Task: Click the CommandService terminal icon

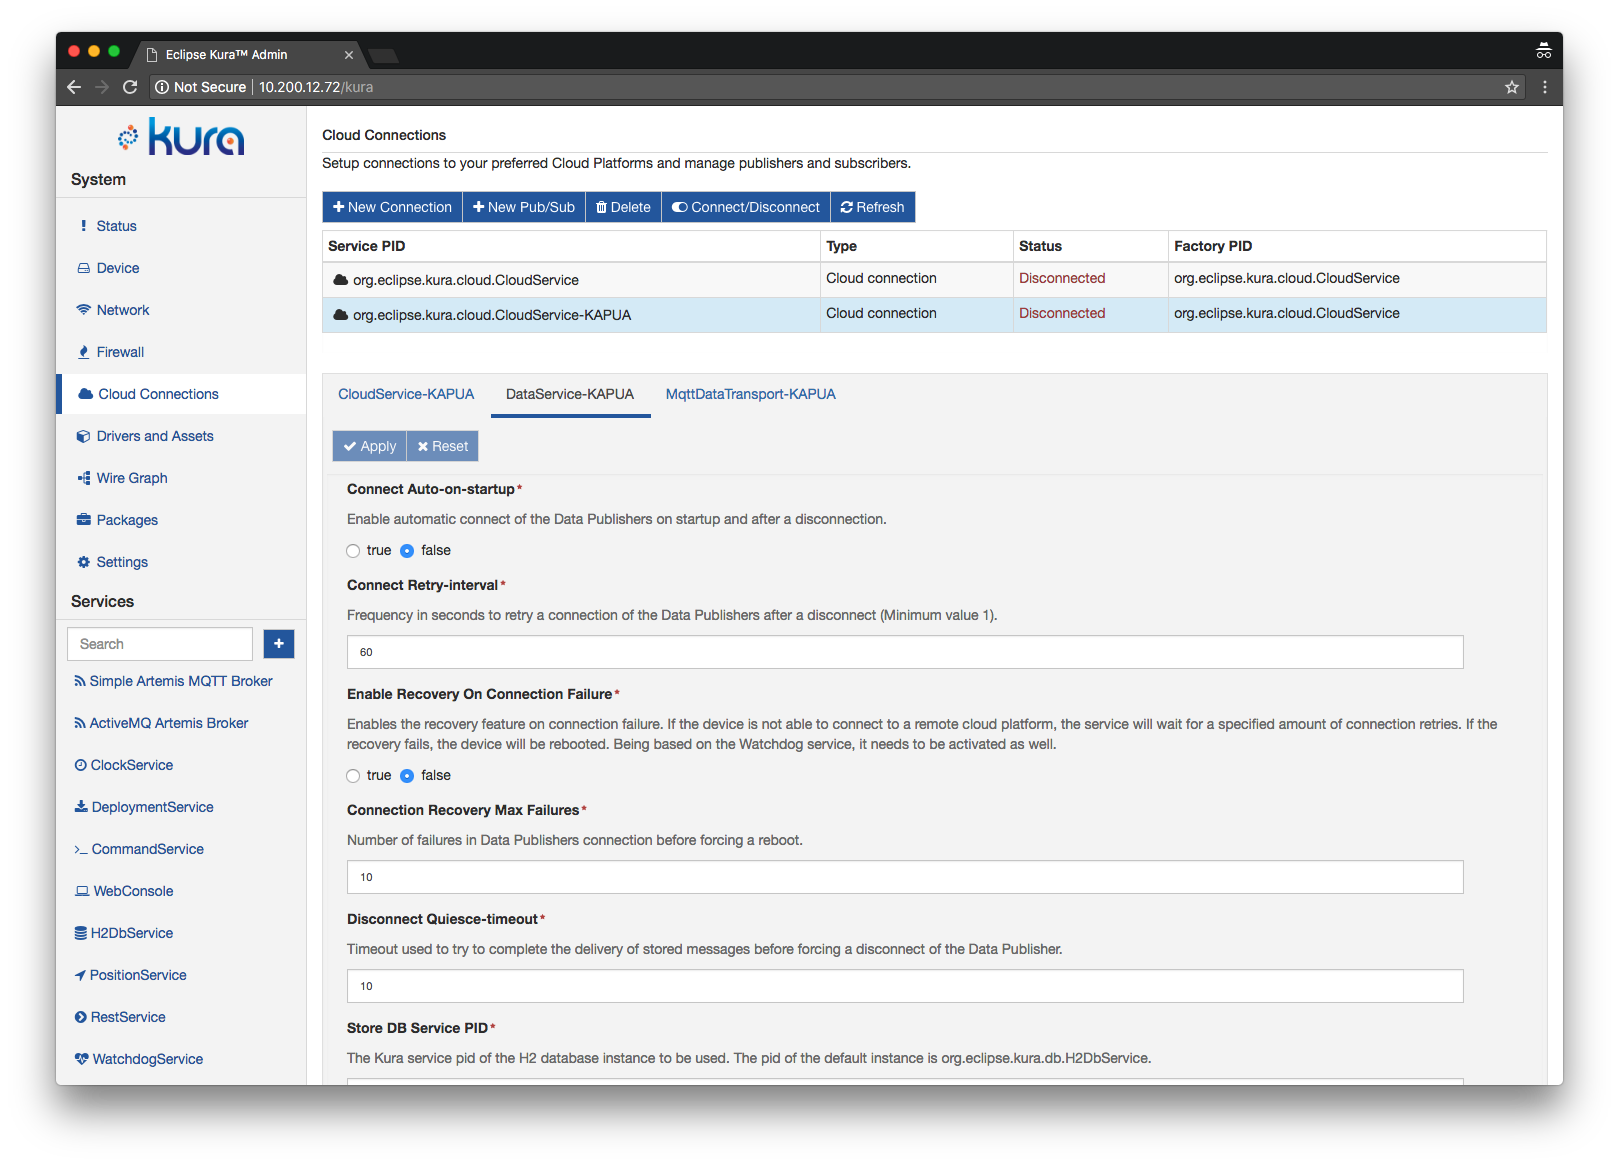Action: [x=81, y=849]
